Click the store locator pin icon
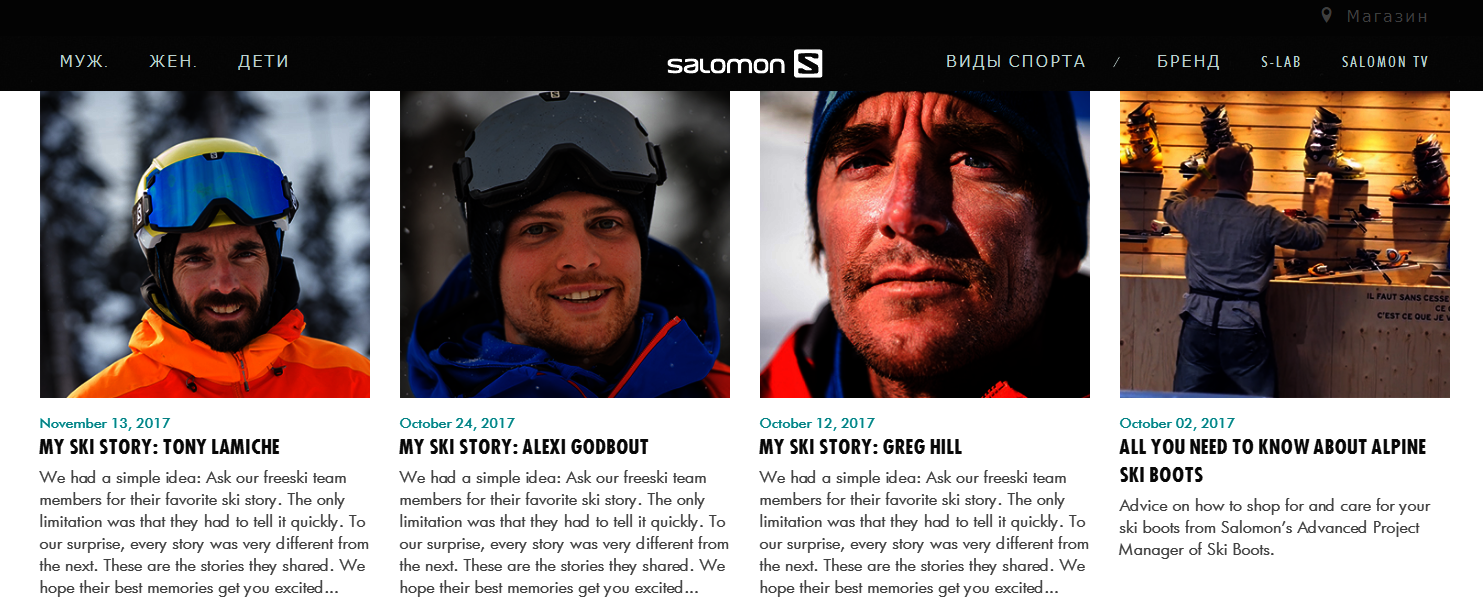Viewport: 1483px width, 605px height. [x=1326, y=16]
